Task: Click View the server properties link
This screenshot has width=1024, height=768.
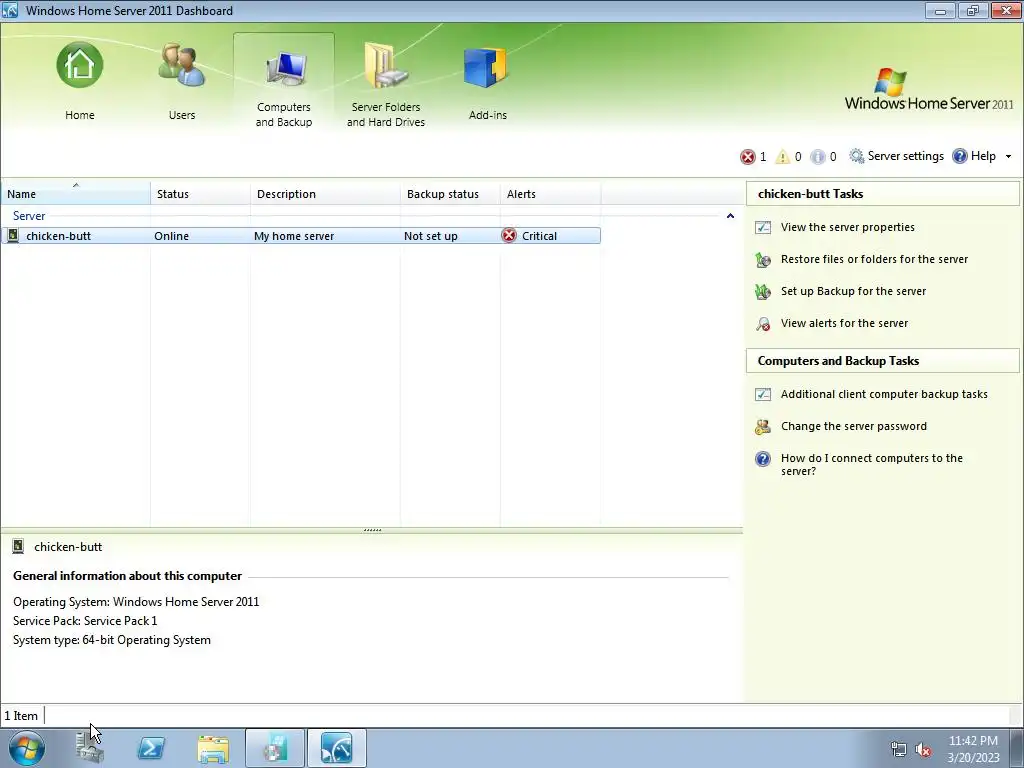Action: click(848, 227)
